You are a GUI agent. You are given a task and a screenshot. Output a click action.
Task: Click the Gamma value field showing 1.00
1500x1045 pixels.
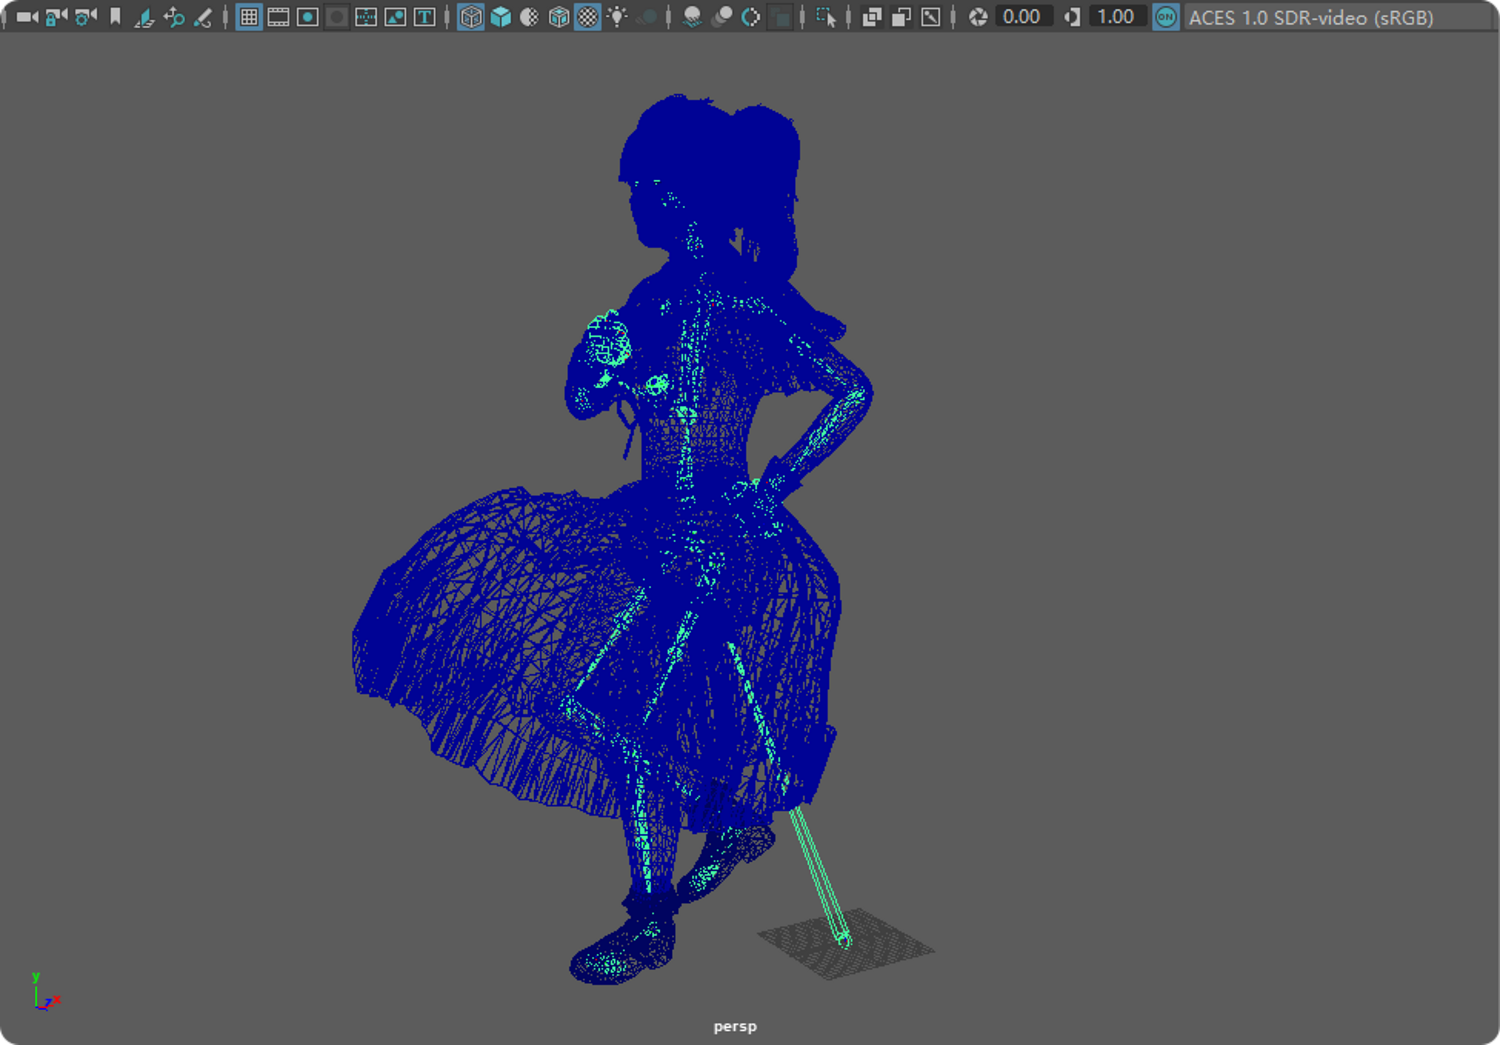(x=1116, y=17)
